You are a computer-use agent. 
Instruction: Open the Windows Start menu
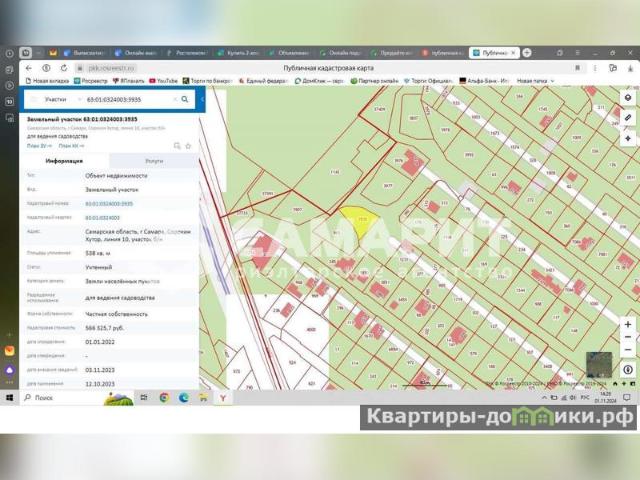9,398
